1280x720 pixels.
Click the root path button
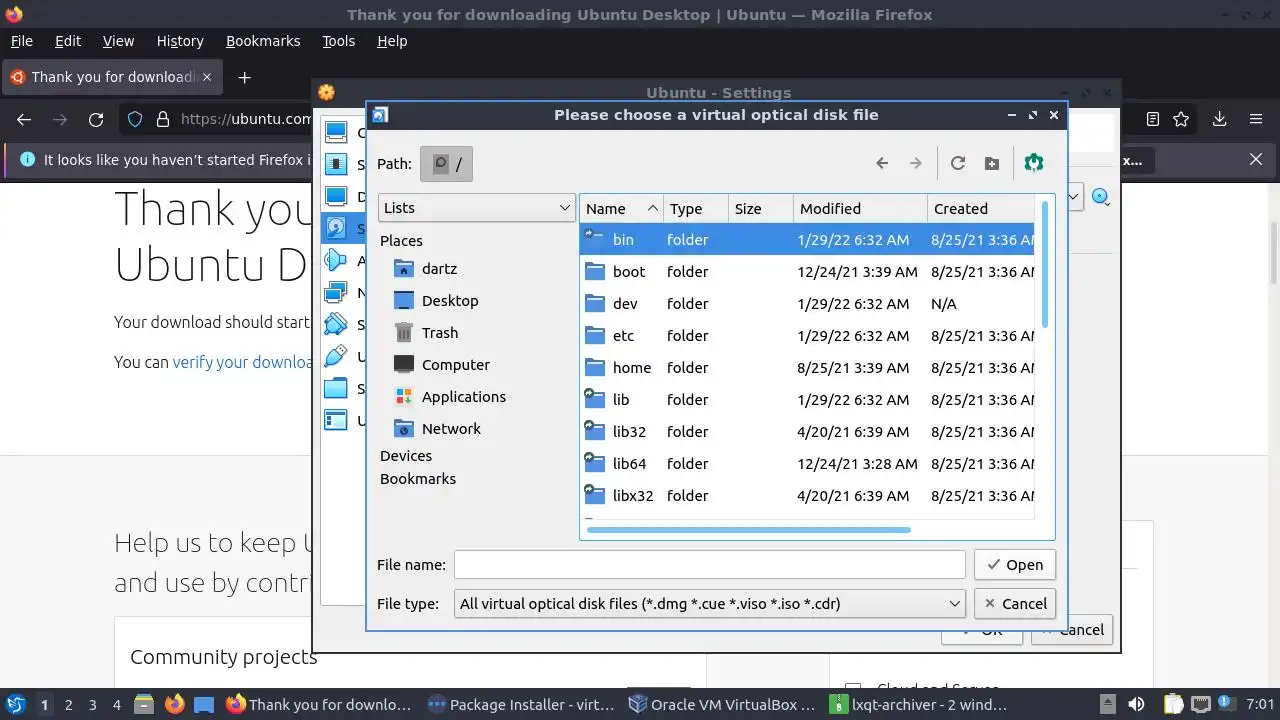(x=446, y=164)
